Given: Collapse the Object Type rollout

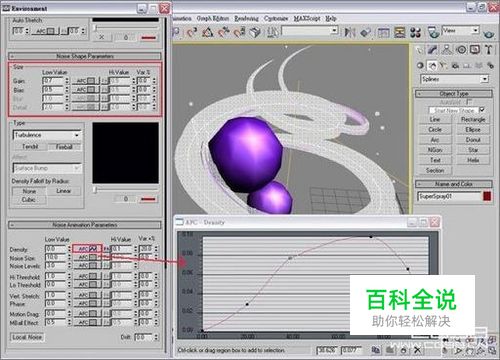Looking at the screenshot, I should (x=454, y=94).
